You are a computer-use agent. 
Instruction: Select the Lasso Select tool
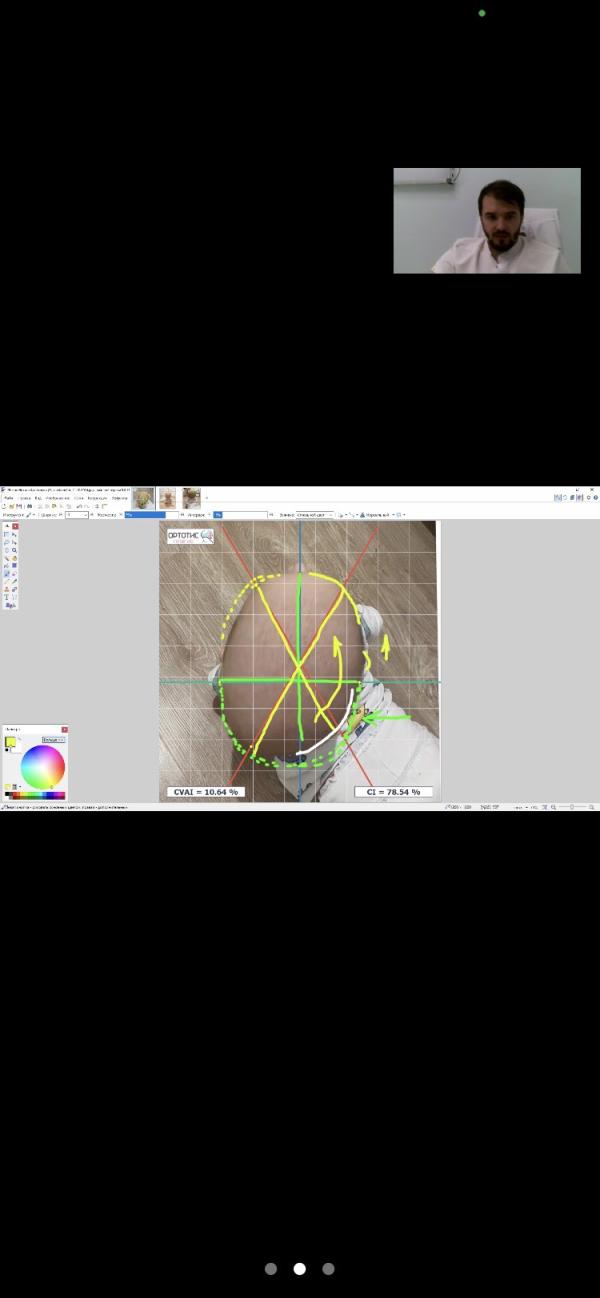point(6,542)
